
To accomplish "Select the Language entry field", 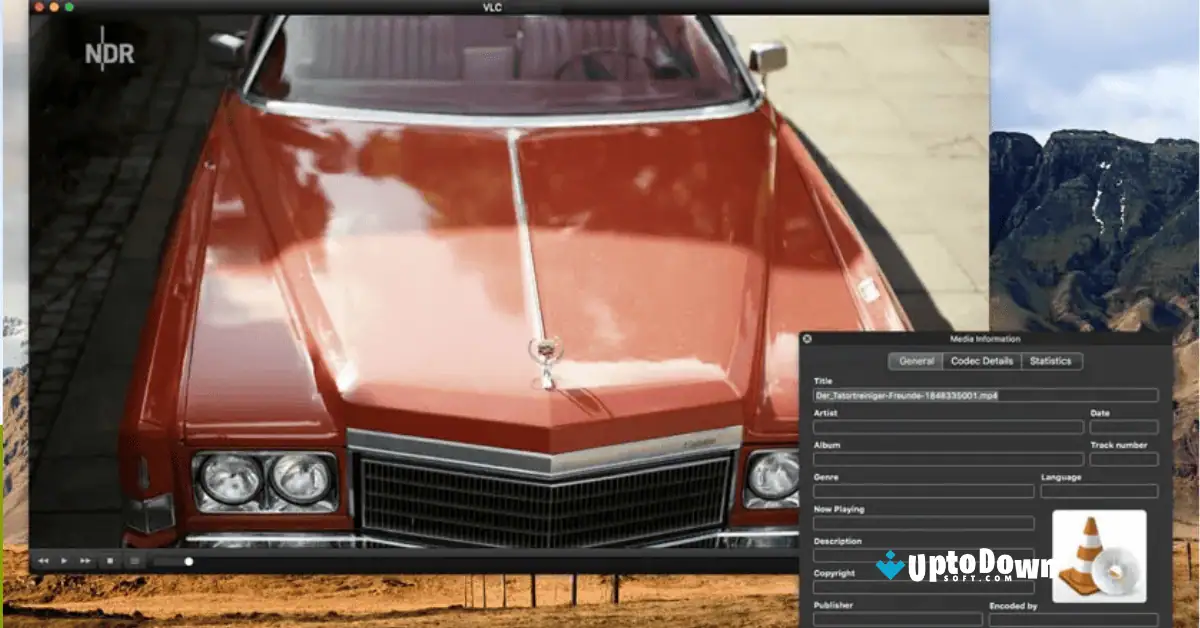I will 1100,492.
